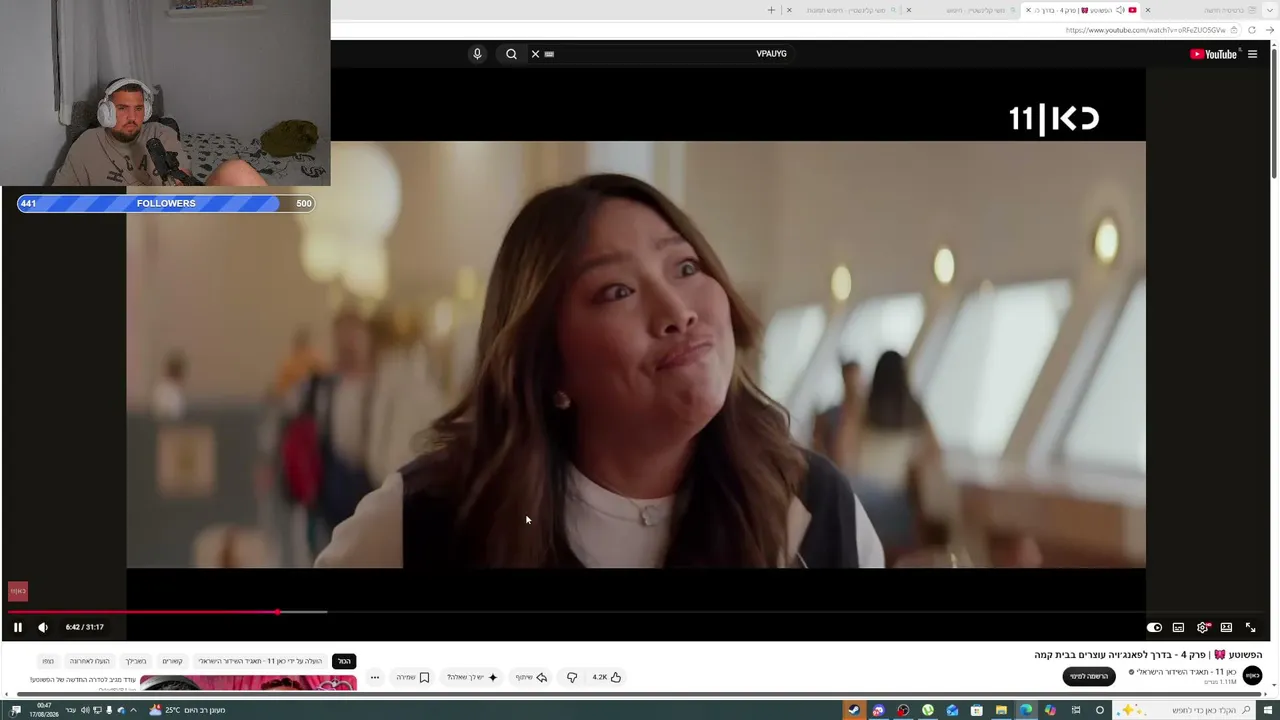Open the pink recommended video thumbnail
This screenshot has width=1280, height=720.
click(248, 683)
